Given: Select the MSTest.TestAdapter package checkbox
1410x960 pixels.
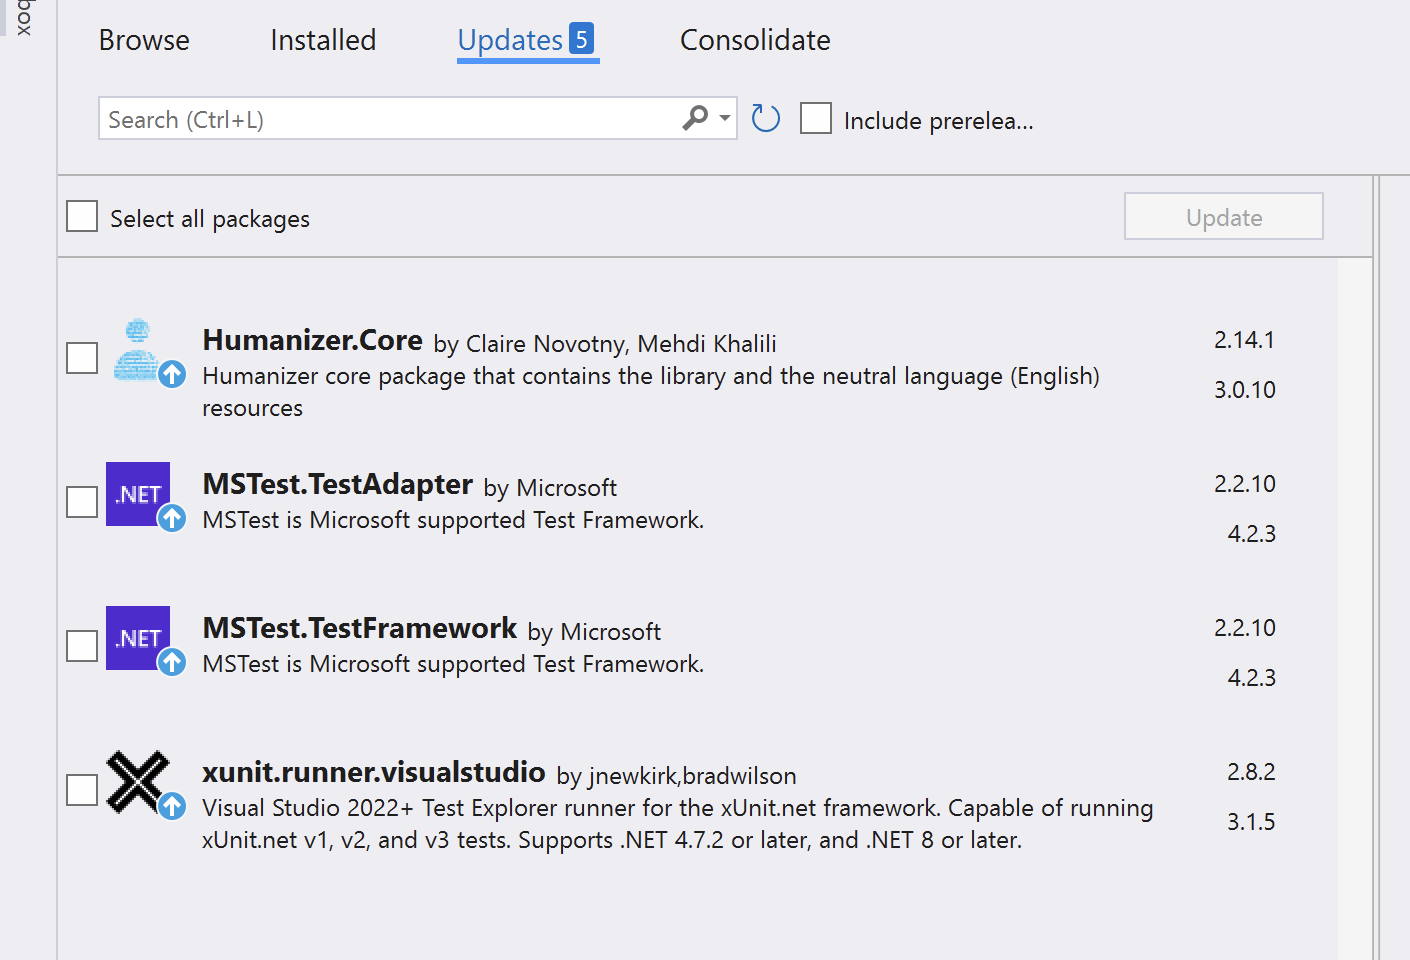Looking at the screenshot, I should pyautogui.click(x=82, y=502).
